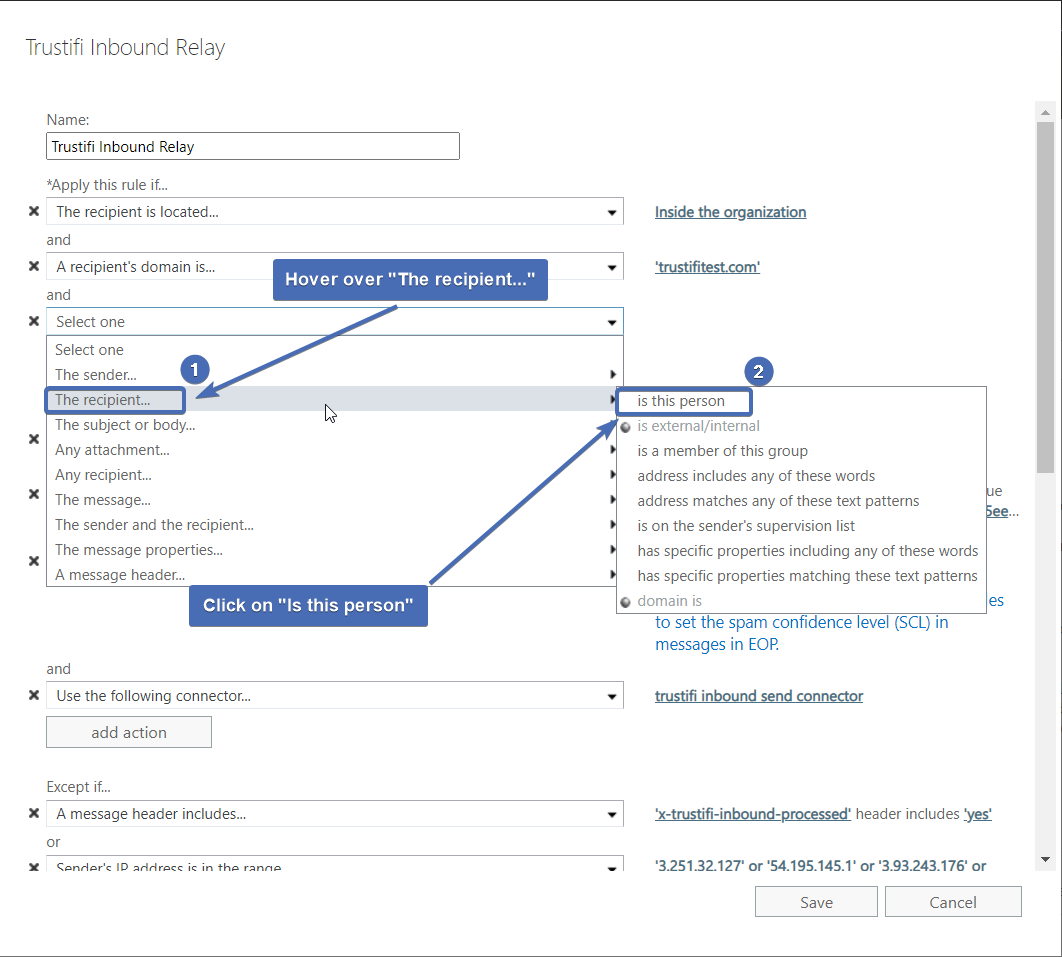
Task: Click the vertical scrollbar thumb
Action: (x=1045, y=297)
